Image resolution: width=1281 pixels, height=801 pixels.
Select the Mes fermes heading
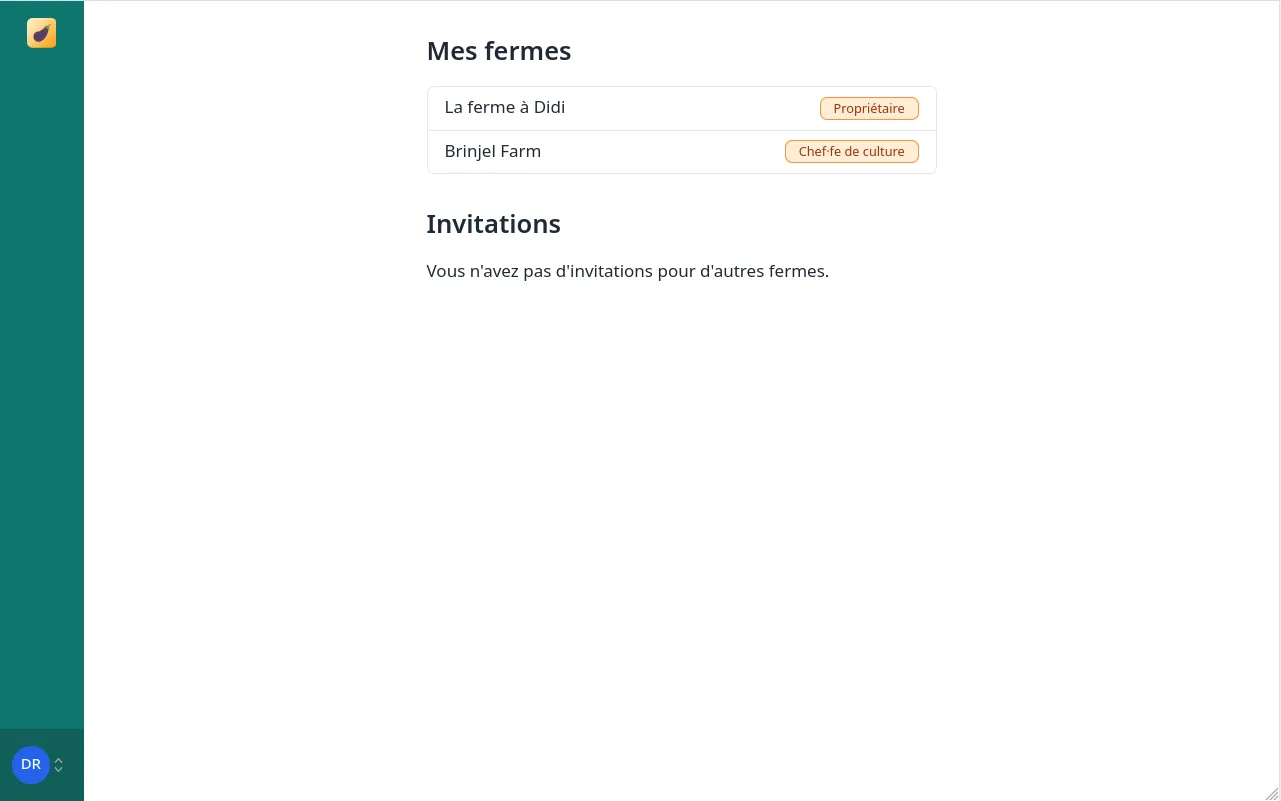tap(498, 50)
